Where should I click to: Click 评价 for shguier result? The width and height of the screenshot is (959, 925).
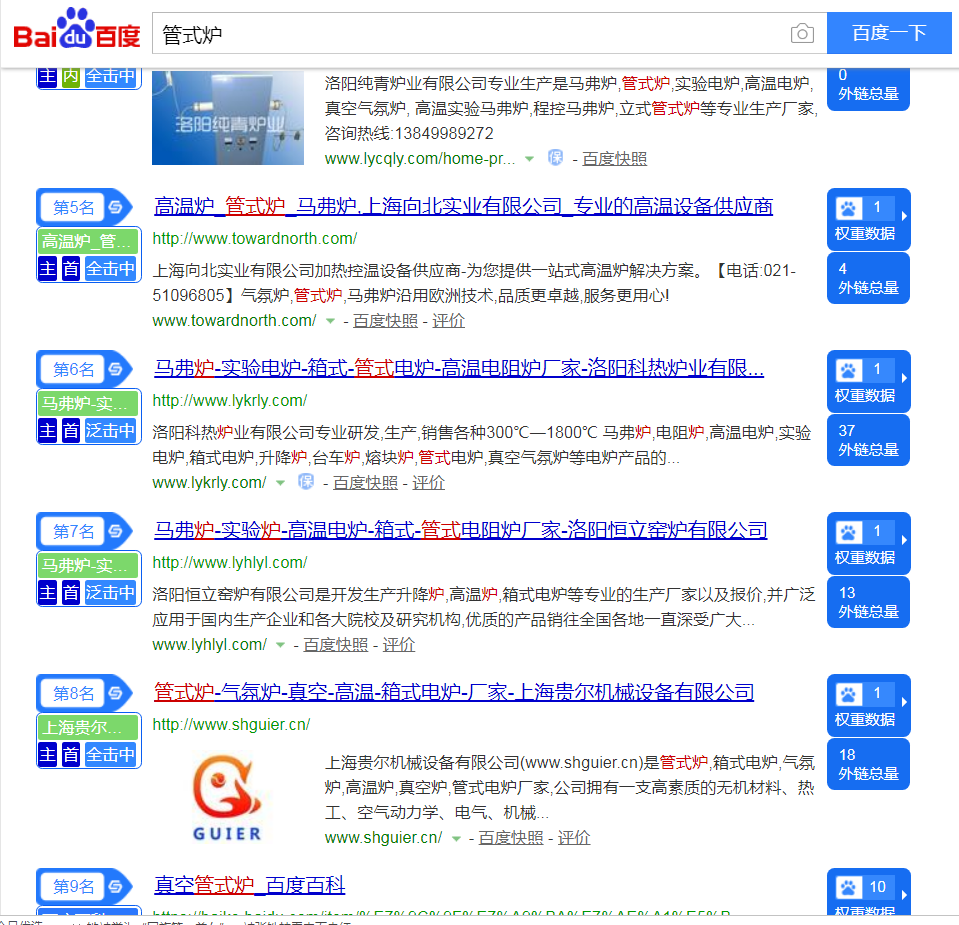(x=574, y=838)
